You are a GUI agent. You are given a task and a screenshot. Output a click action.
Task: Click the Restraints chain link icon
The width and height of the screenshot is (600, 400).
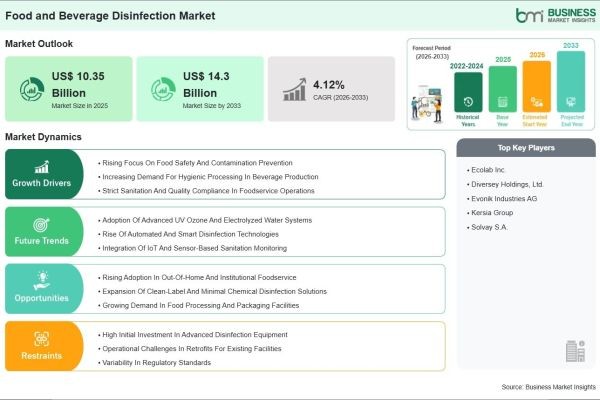coord(41,339)
